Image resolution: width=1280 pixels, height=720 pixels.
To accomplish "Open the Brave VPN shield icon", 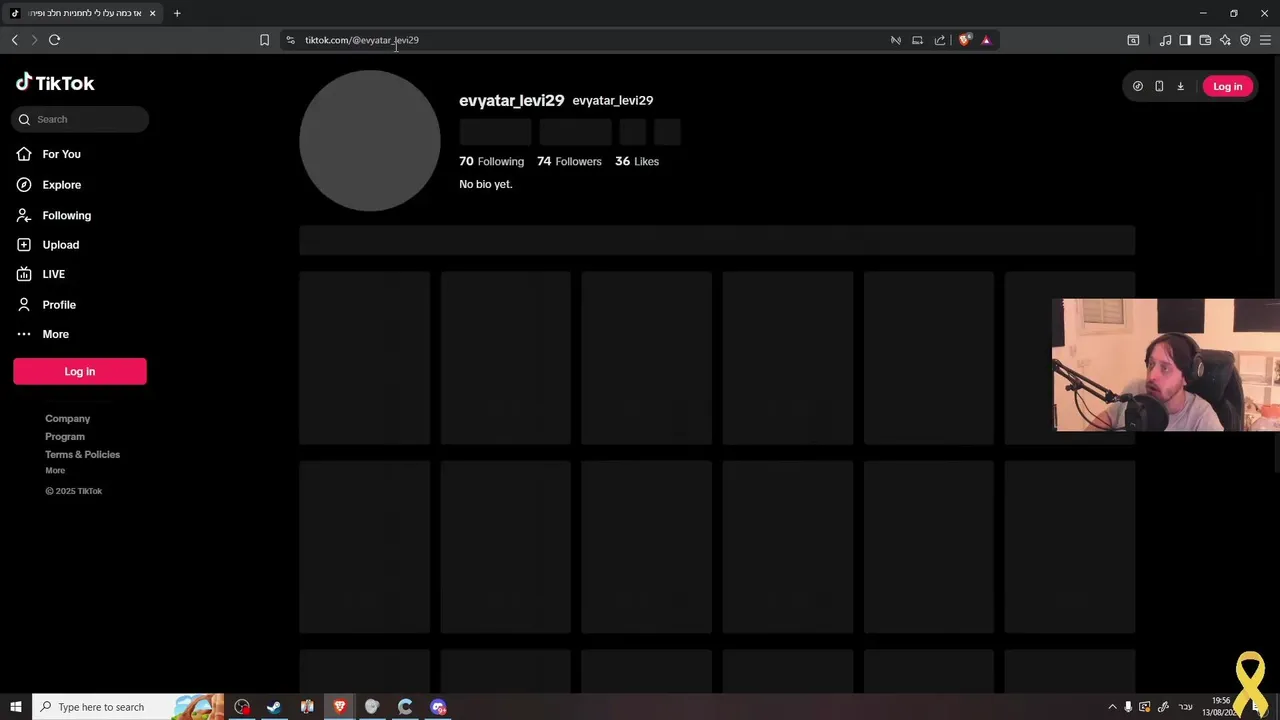I will 1245,40.
